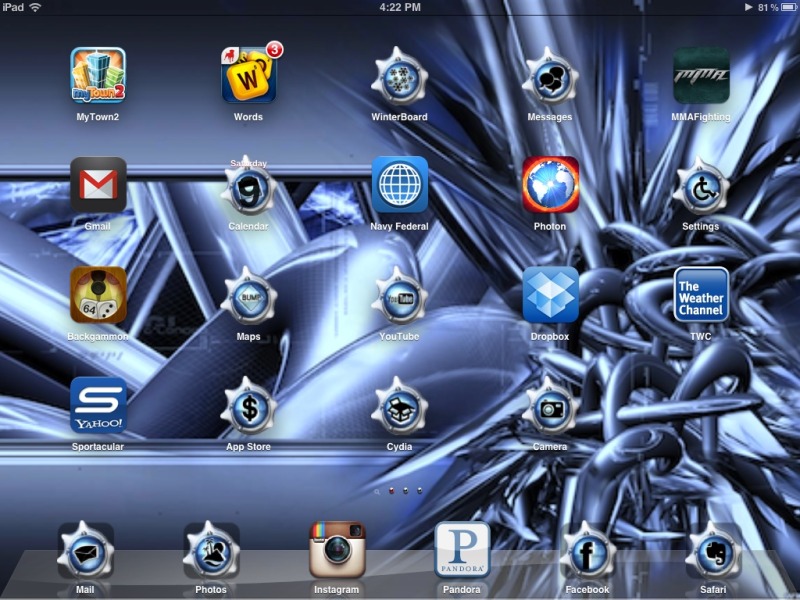Tap the Spotlight search page indicator
This screenshot has height=600, width=800.
point(377,491)
